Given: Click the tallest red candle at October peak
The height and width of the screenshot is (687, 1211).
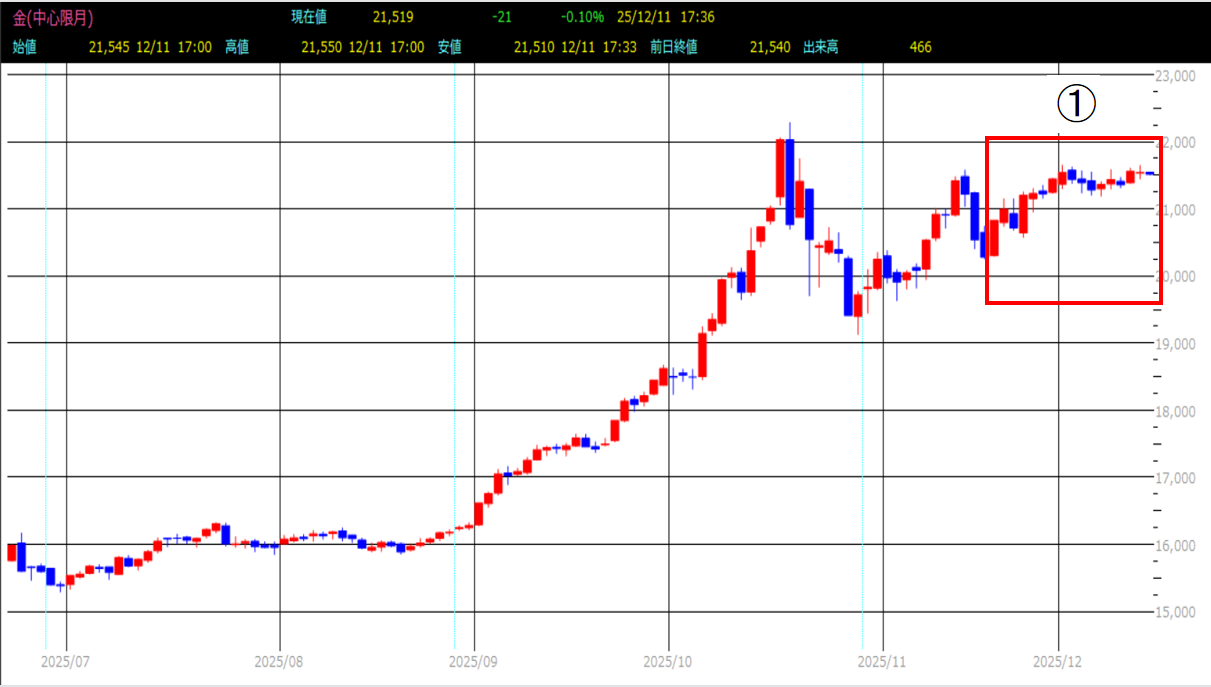Looking at the screenshot, I should coord(780,168).
